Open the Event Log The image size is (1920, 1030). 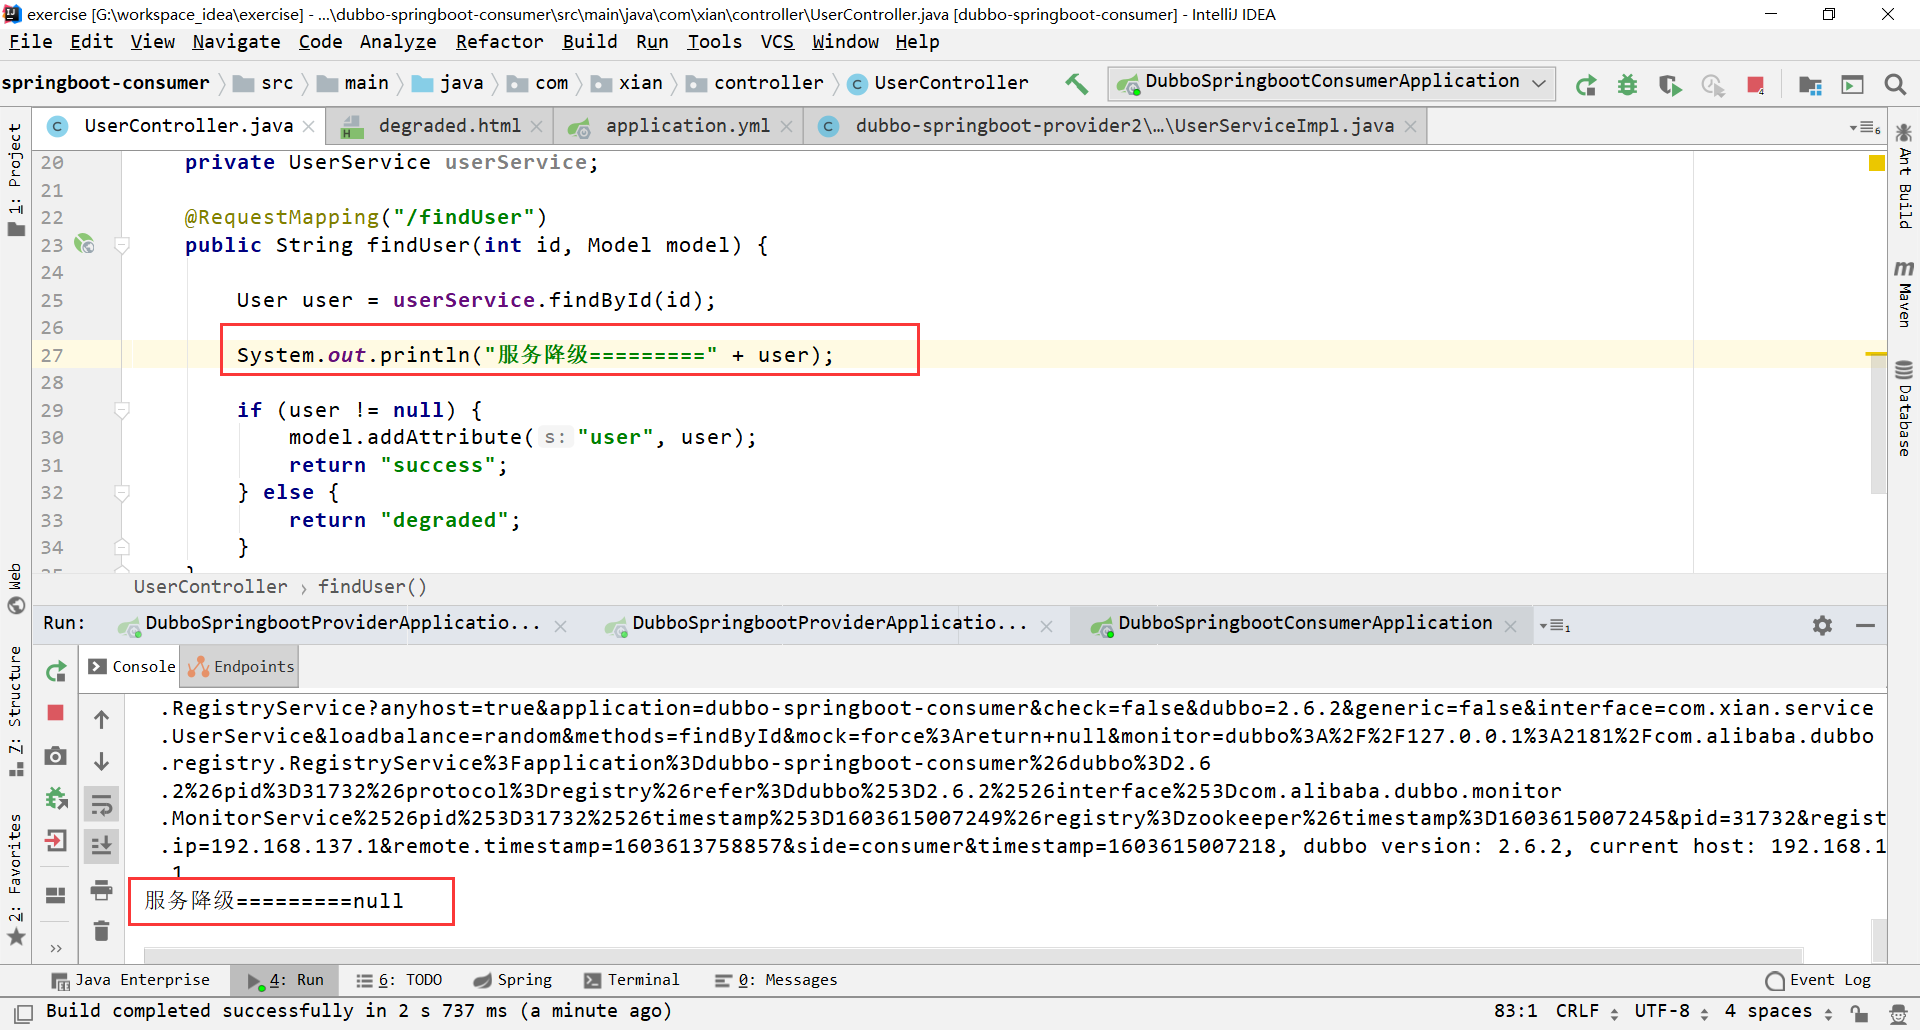tap(1818, 980)
